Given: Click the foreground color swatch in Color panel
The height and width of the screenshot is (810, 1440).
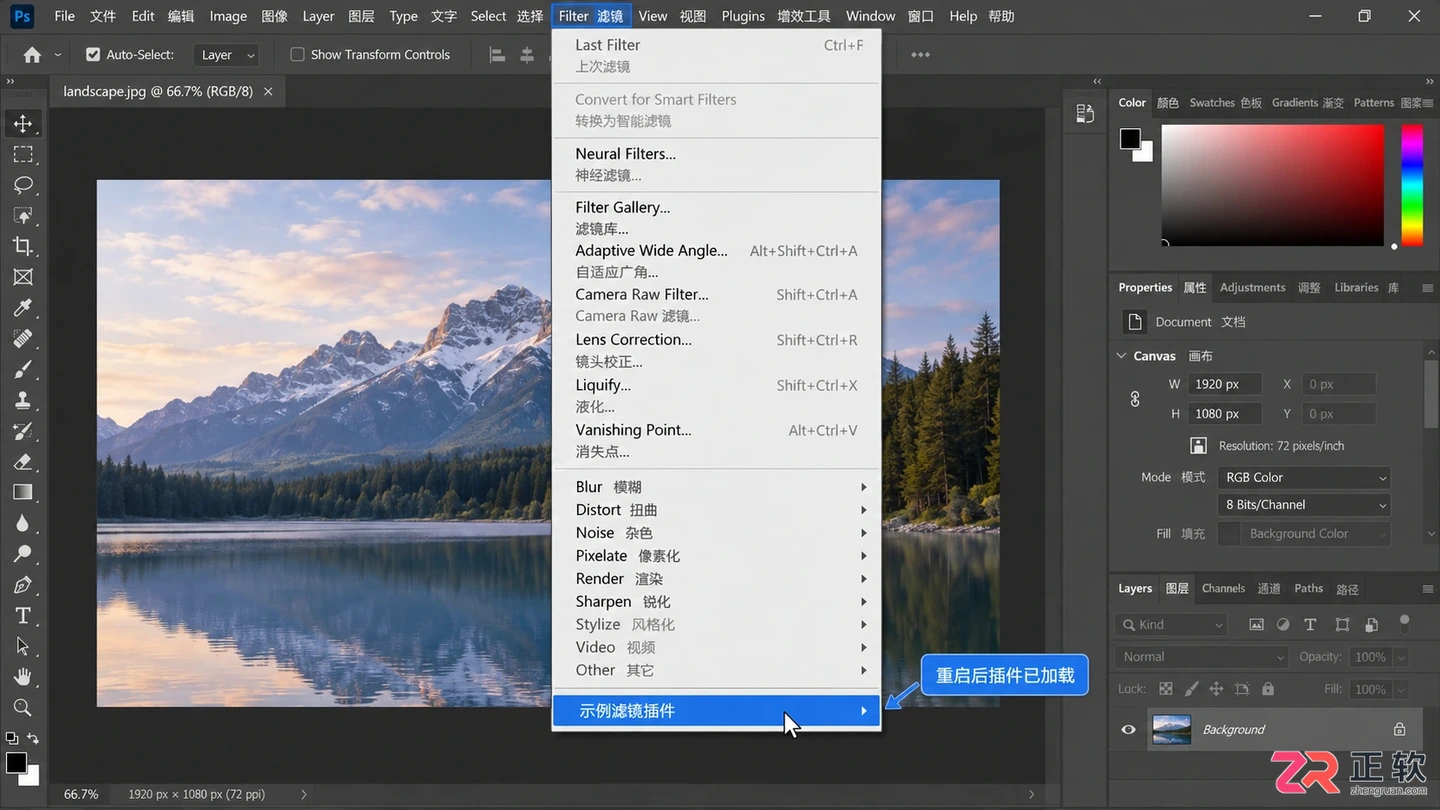Looking at the screenshot, I should point(1130,139).
